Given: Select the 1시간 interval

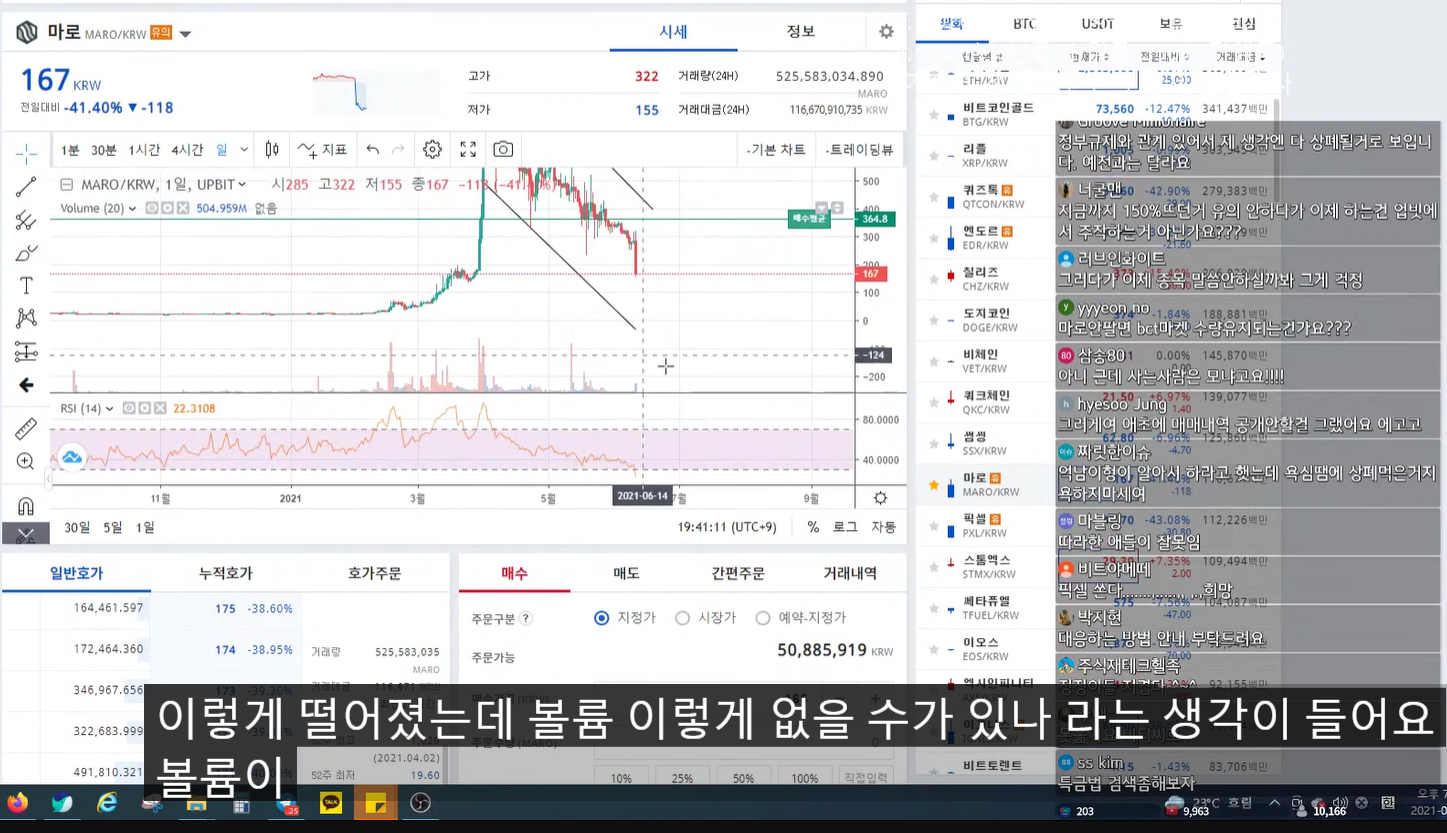Looking at the screenshot, I should pos(144,150).
